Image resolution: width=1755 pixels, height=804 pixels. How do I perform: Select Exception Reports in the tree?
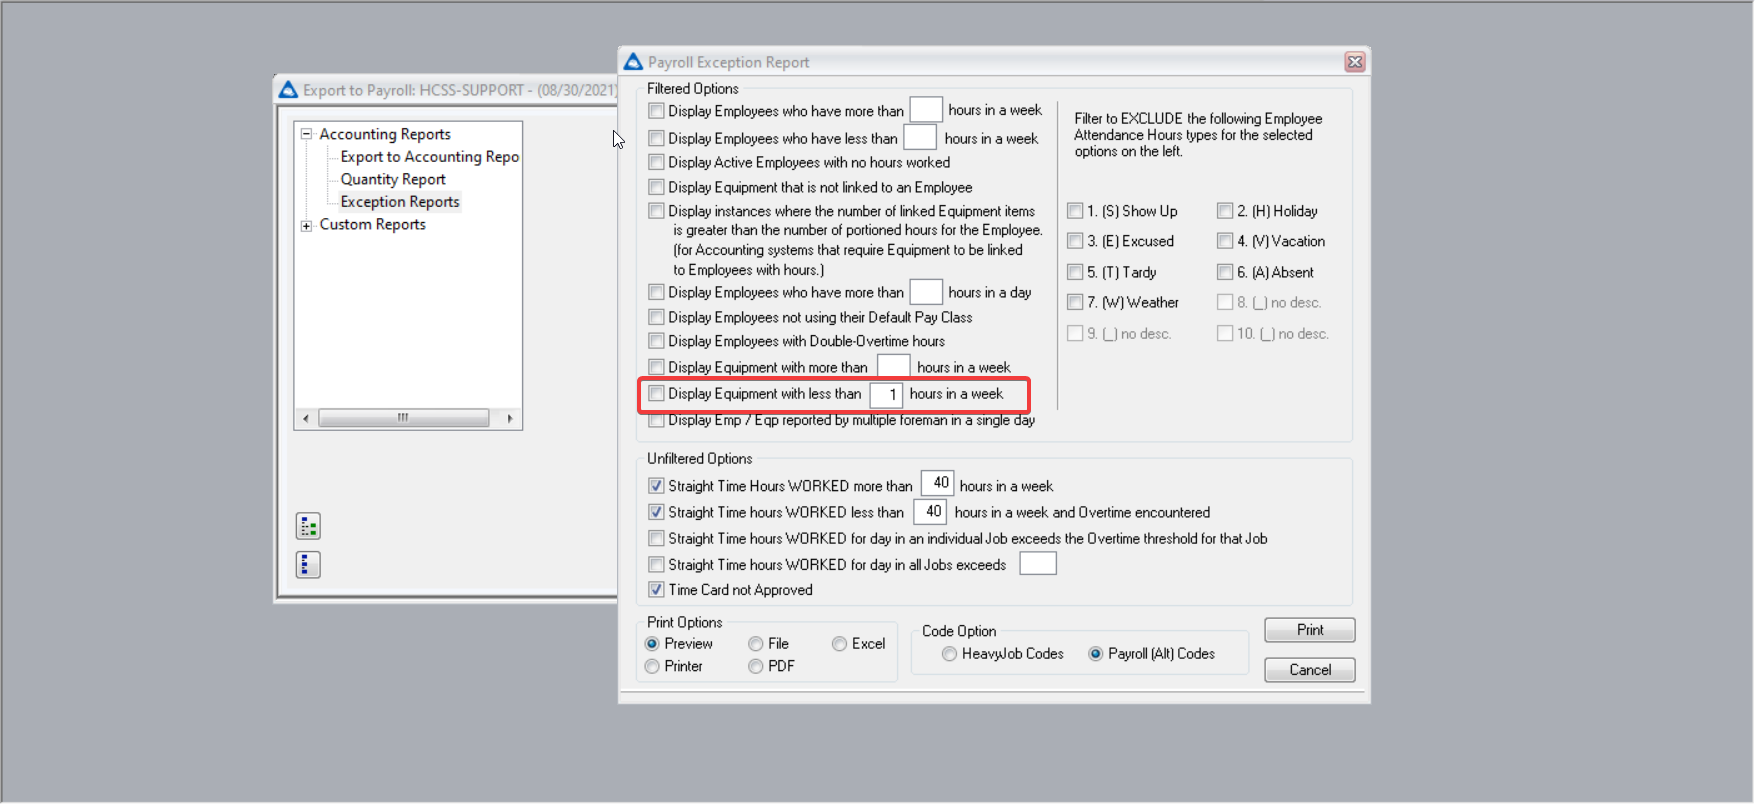pos(400,202)
